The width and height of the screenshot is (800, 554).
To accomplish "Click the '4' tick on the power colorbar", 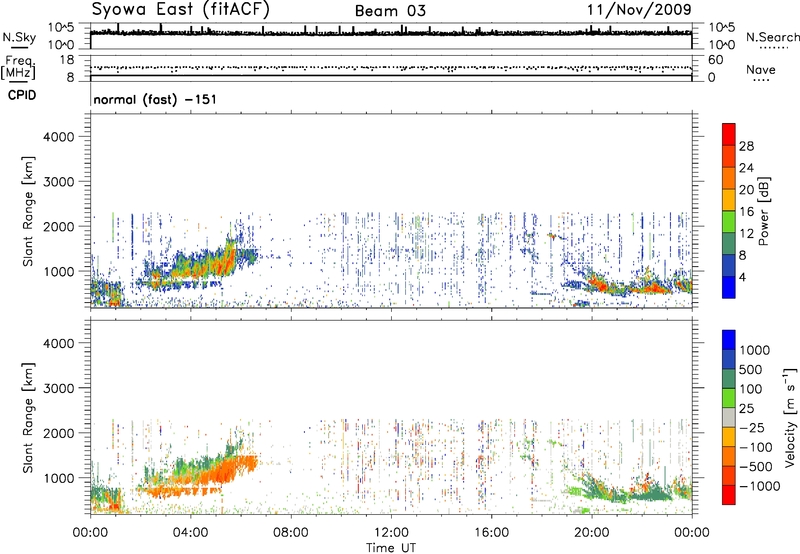I will pos(742,277).
